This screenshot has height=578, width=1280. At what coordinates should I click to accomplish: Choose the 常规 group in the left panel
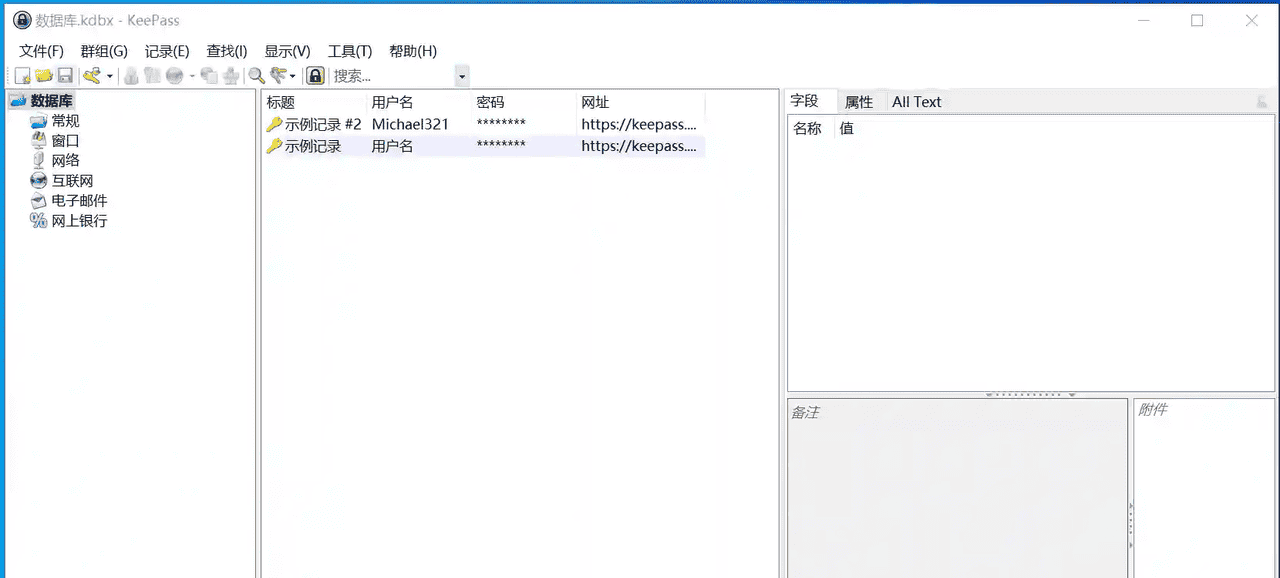pyautogui.click(x=65, y=120)
